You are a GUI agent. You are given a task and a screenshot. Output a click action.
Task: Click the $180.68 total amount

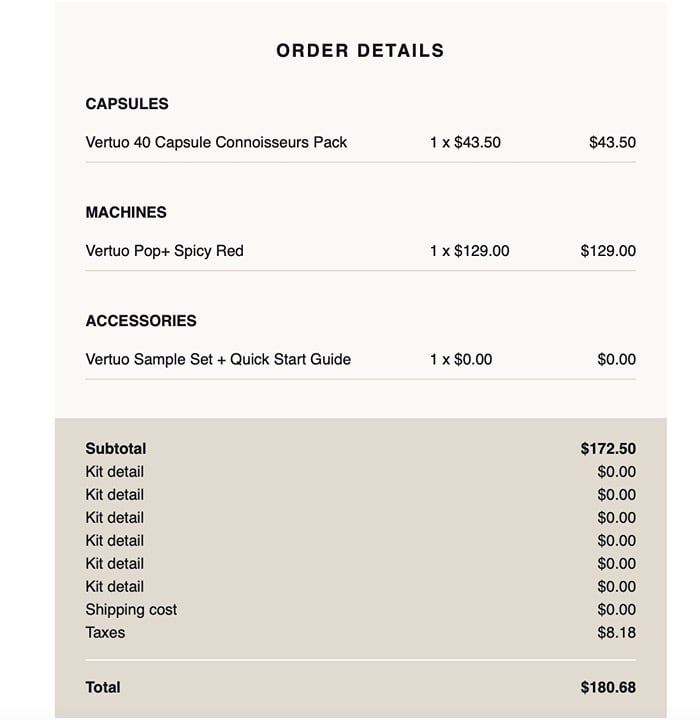(x=608, y=687)
